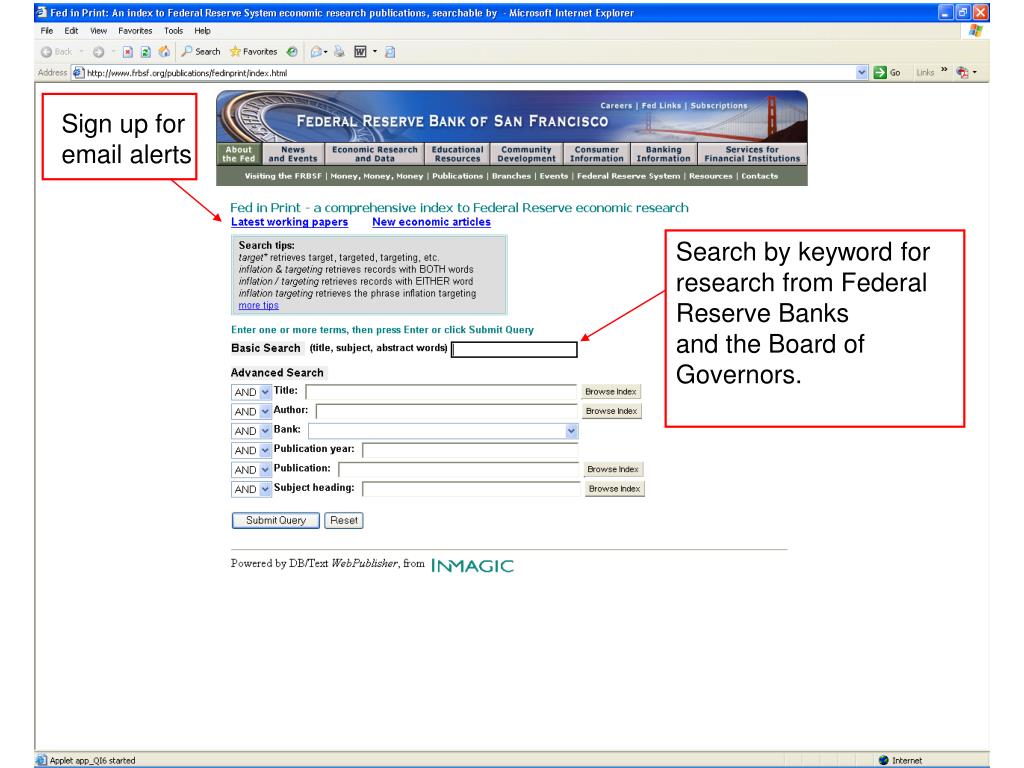Open the File menu

[x=47, y=31]
